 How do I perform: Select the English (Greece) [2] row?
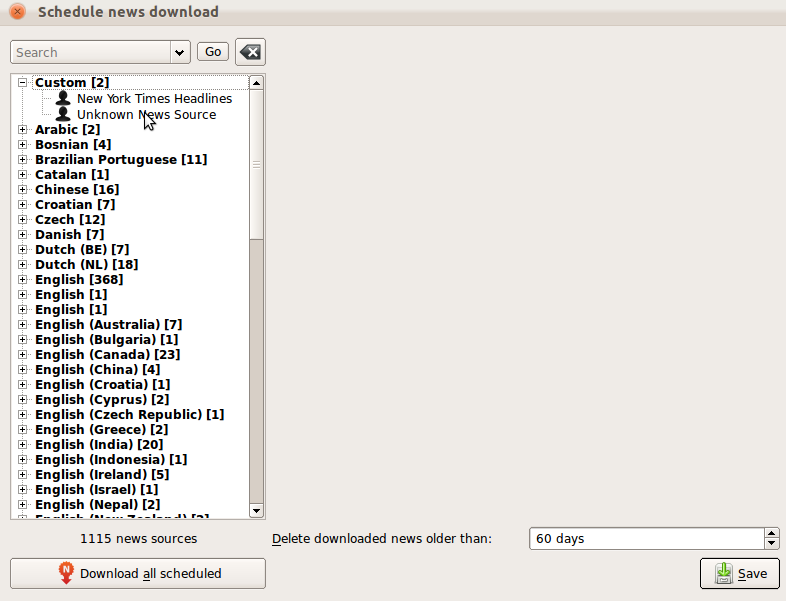pos(102,430)
